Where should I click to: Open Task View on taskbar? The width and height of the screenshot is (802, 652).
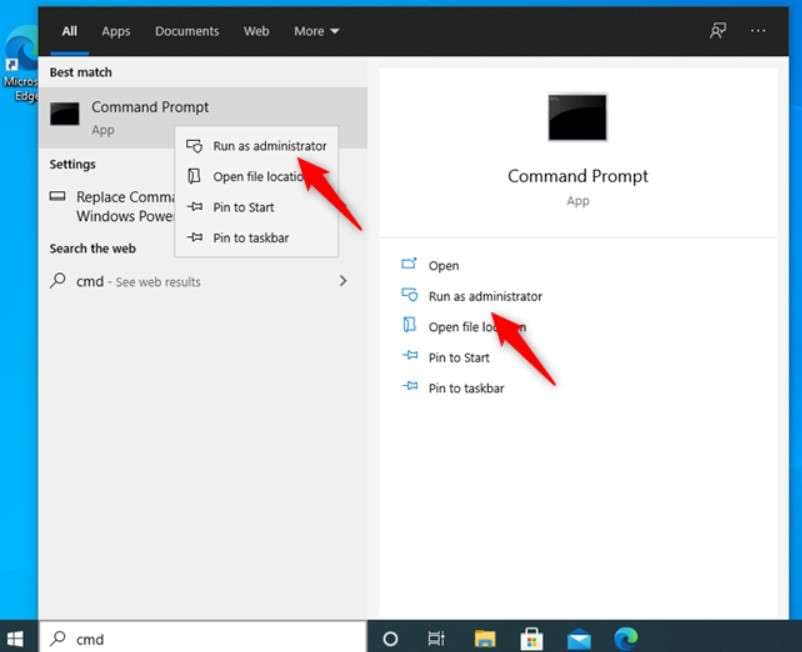[436, 639]
